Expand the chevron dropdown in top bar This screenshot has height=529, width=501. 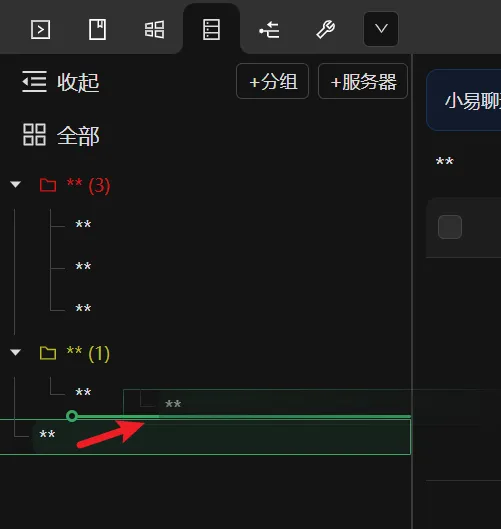381,29
